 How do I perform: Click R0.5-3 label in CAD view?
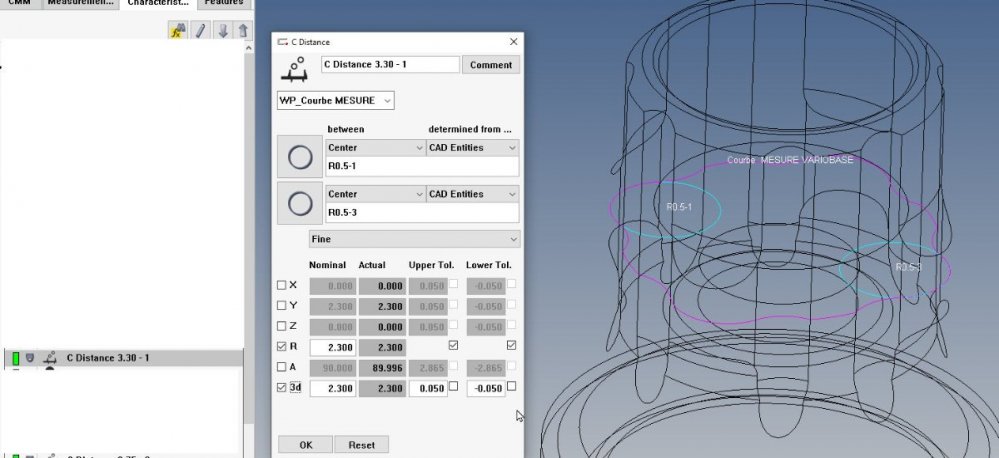[x=909, y=267]
